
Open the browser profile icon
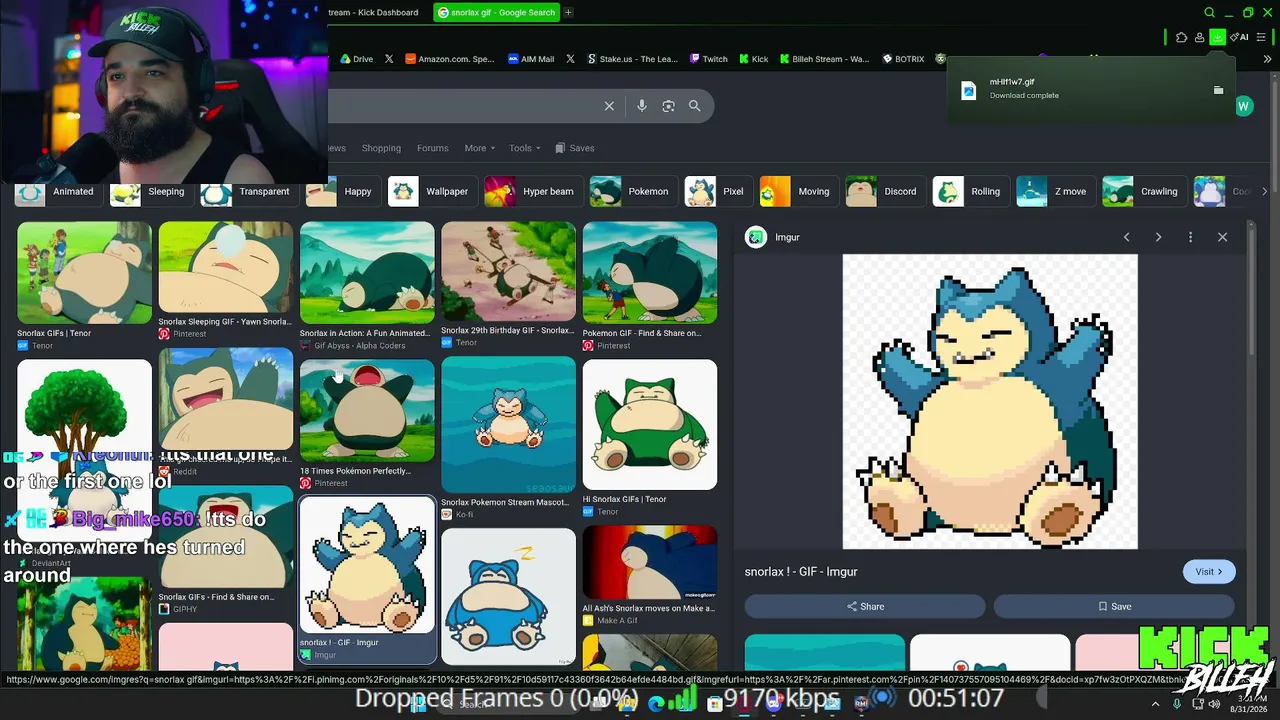click(x=1199, y=37)
